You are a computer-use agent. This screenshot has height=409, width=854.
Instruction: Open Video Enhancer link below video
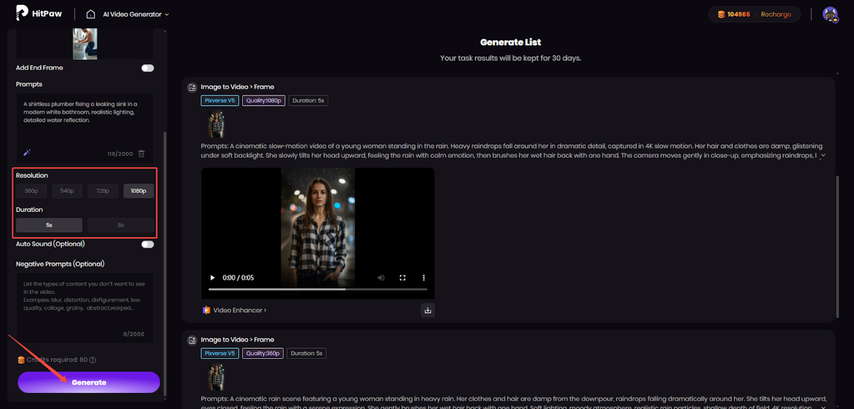coord(238,310)
